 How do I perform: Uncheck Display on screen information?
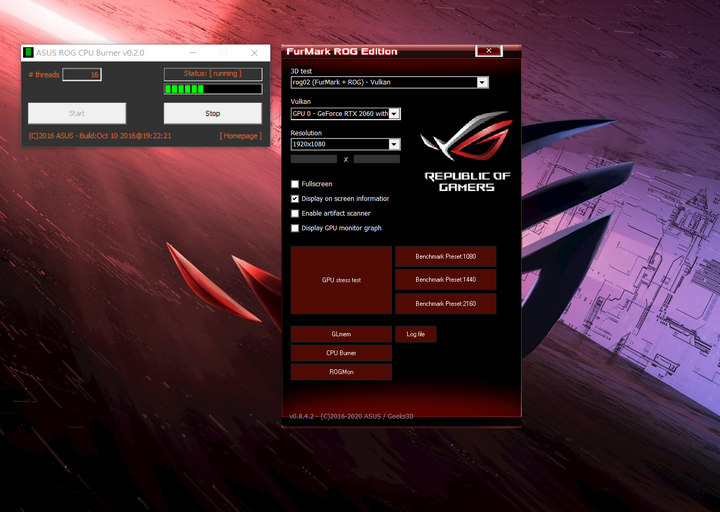click(x=295, y=198)
